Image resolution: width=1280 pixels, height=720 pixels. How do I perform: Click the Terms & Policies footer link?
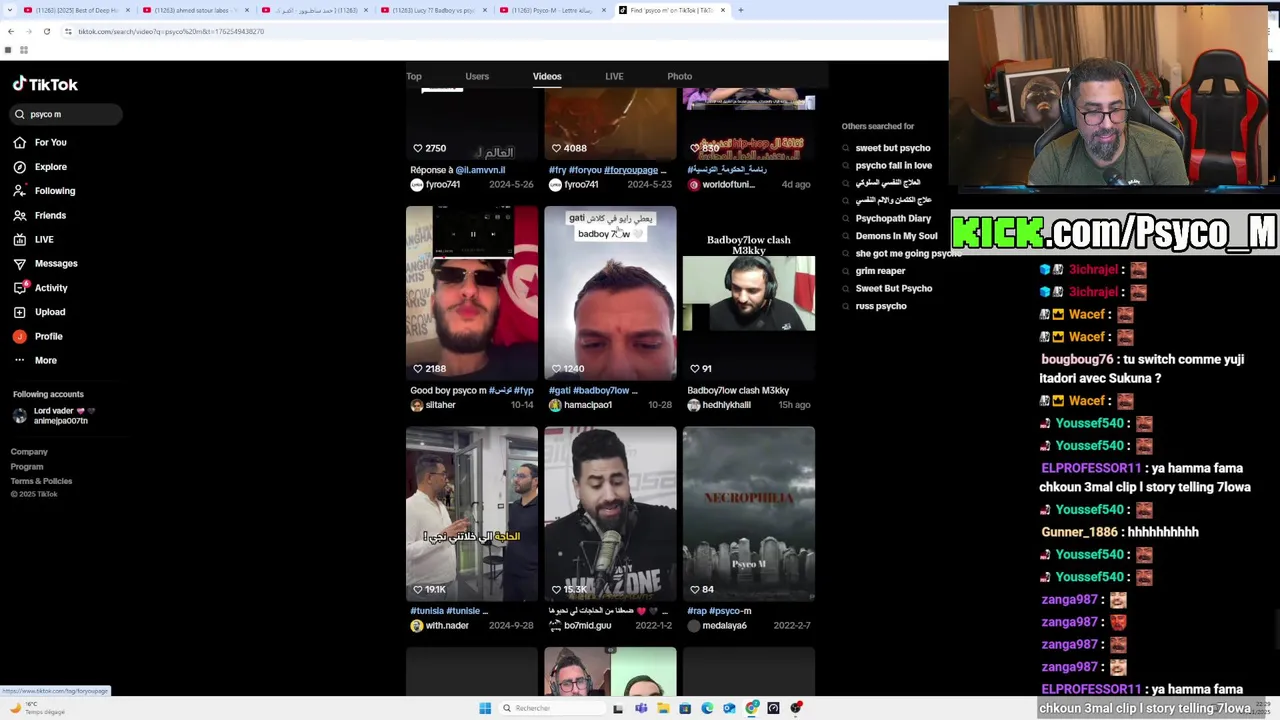[x=41, y=481]
